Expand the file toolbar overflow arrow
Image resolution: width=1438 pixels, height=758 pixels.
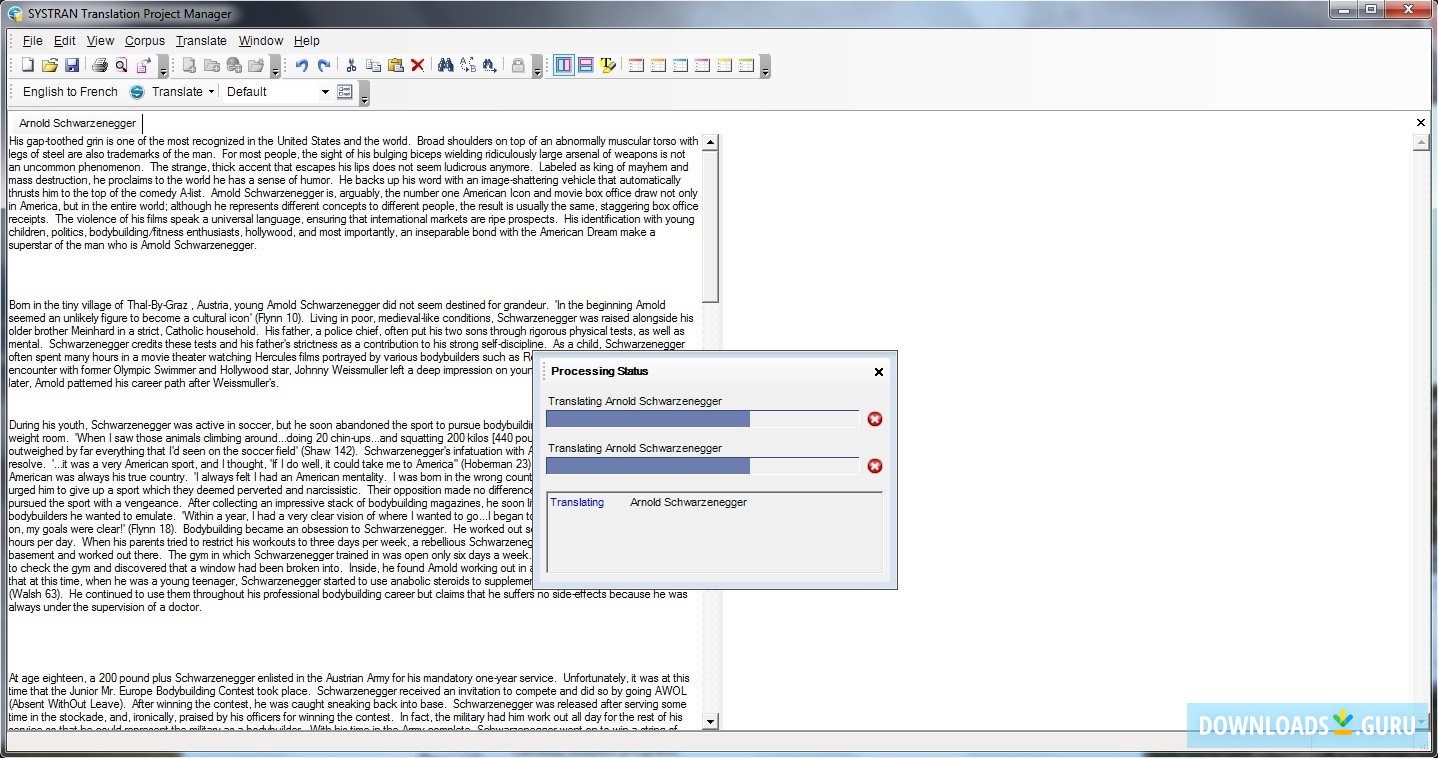click(163, 68)
